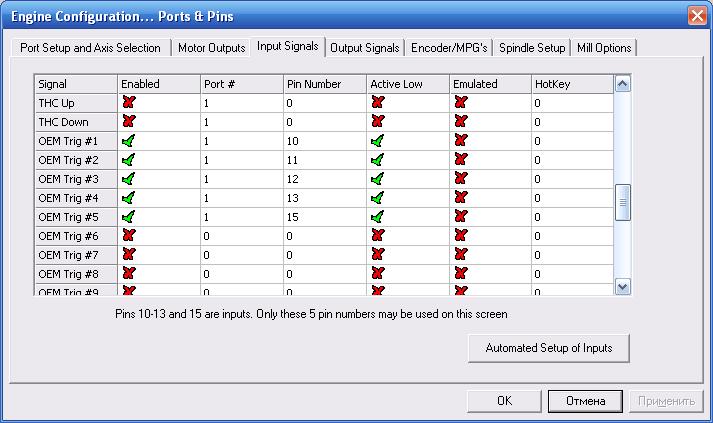713x423 pixels.
Task: Open the Spindle Setup tab
Action: 531,48
